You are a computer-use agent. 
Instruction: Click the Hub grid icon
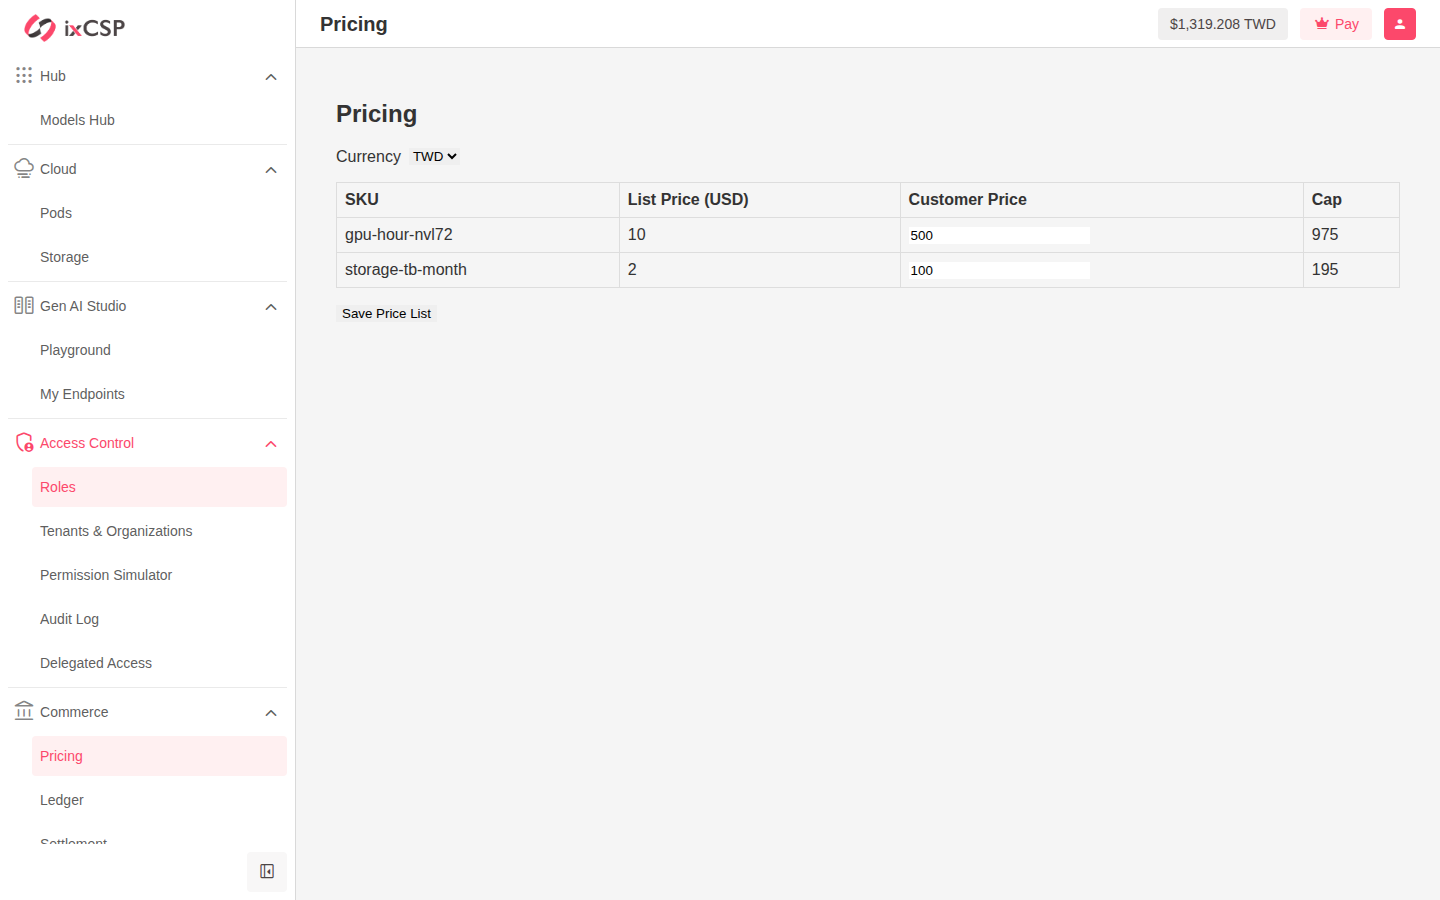(x=24, y=75)
